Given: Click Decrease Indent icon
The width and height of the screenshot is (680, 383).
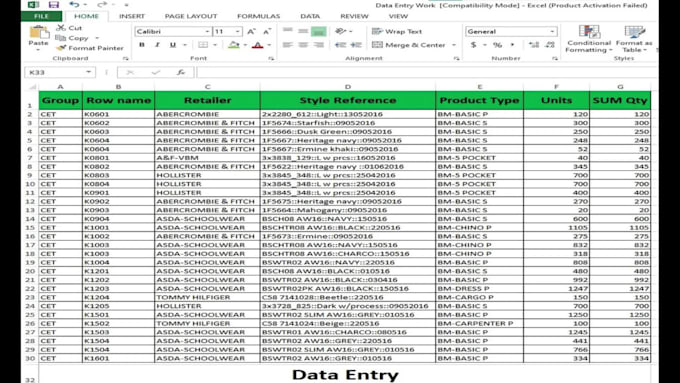Looking at the screenshot, I should (340, 45).
